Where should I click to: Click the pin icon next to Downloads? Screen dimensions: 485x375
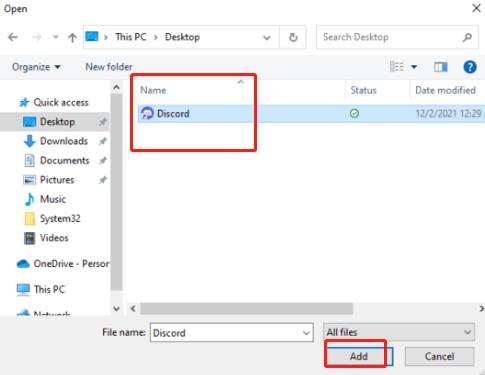(103, 141)
